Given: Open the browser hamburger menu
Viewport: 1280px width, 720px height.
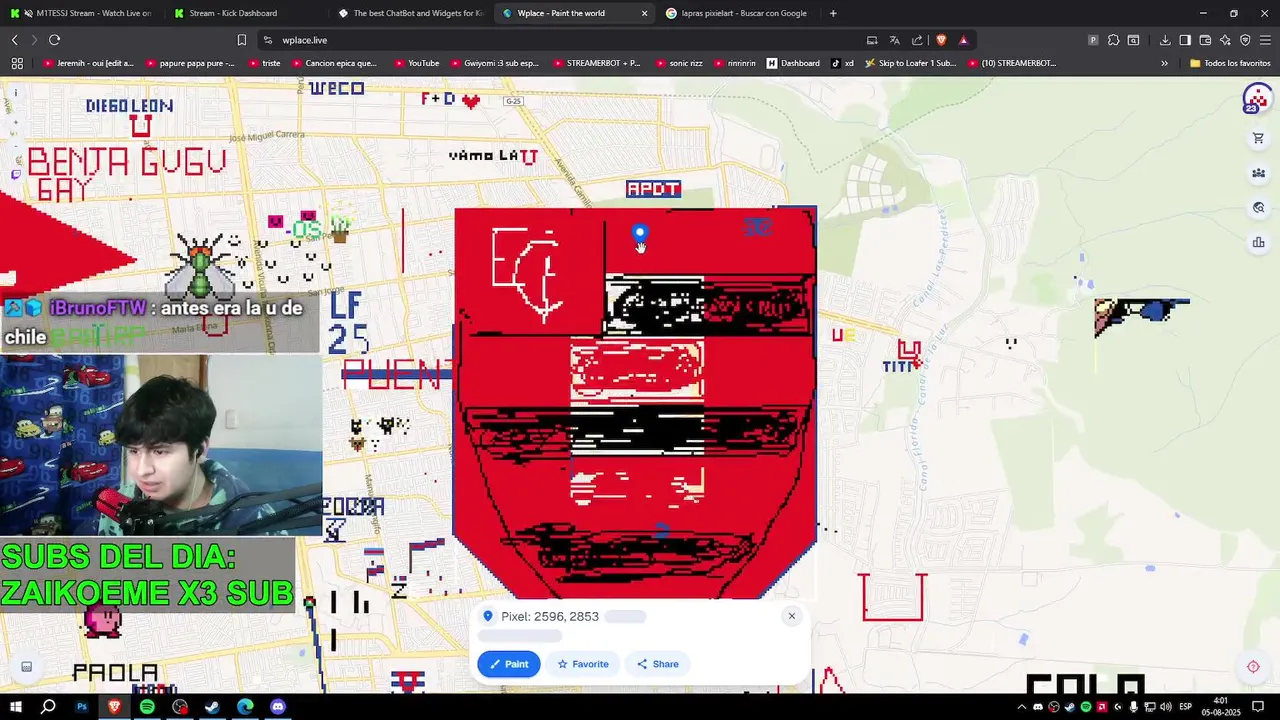Looking at the screenshot, I should point(1265,40).
